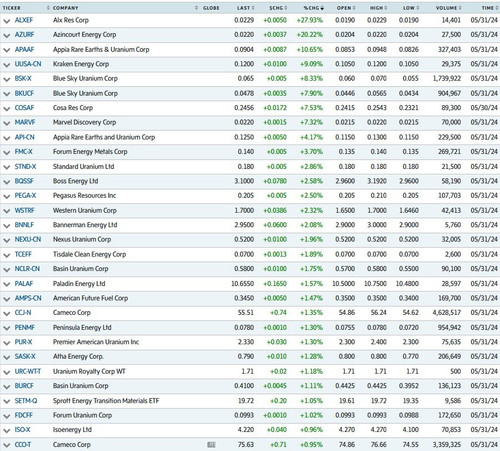The width and height of the screenshot is (500, 451).
Task: Select company name Kraken Energy Corp
Action: click(x=81, y=64)
